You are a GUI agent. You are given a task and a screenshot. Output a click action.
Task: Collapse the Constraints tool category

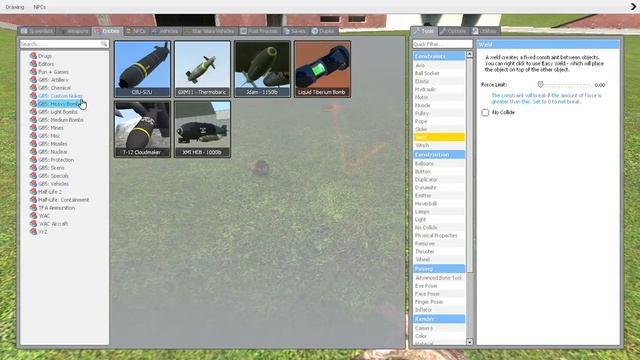coord(439,56)
